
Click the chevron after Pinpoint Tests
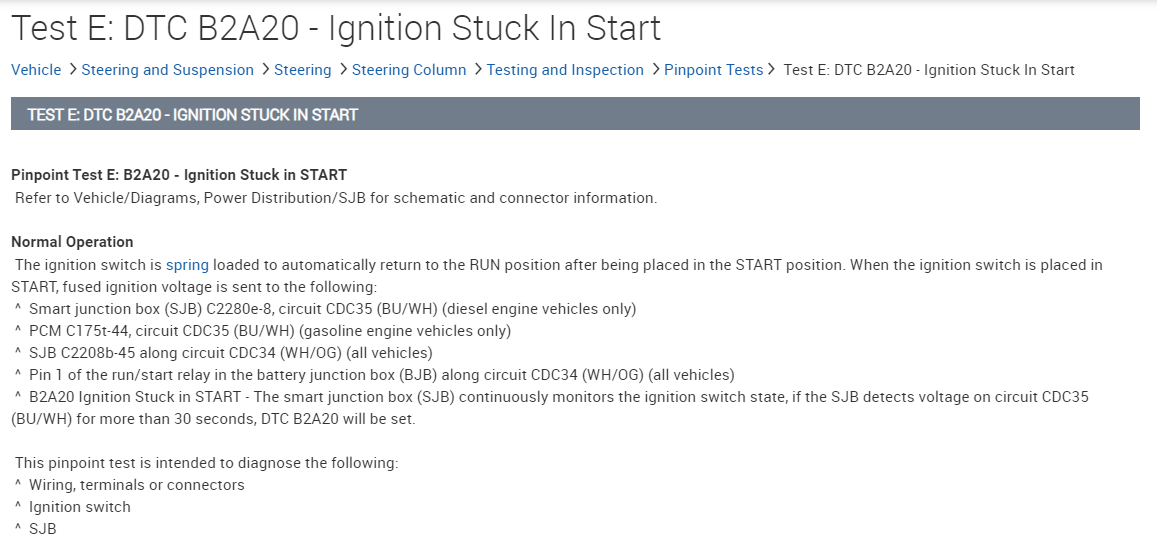pos(772,70)
